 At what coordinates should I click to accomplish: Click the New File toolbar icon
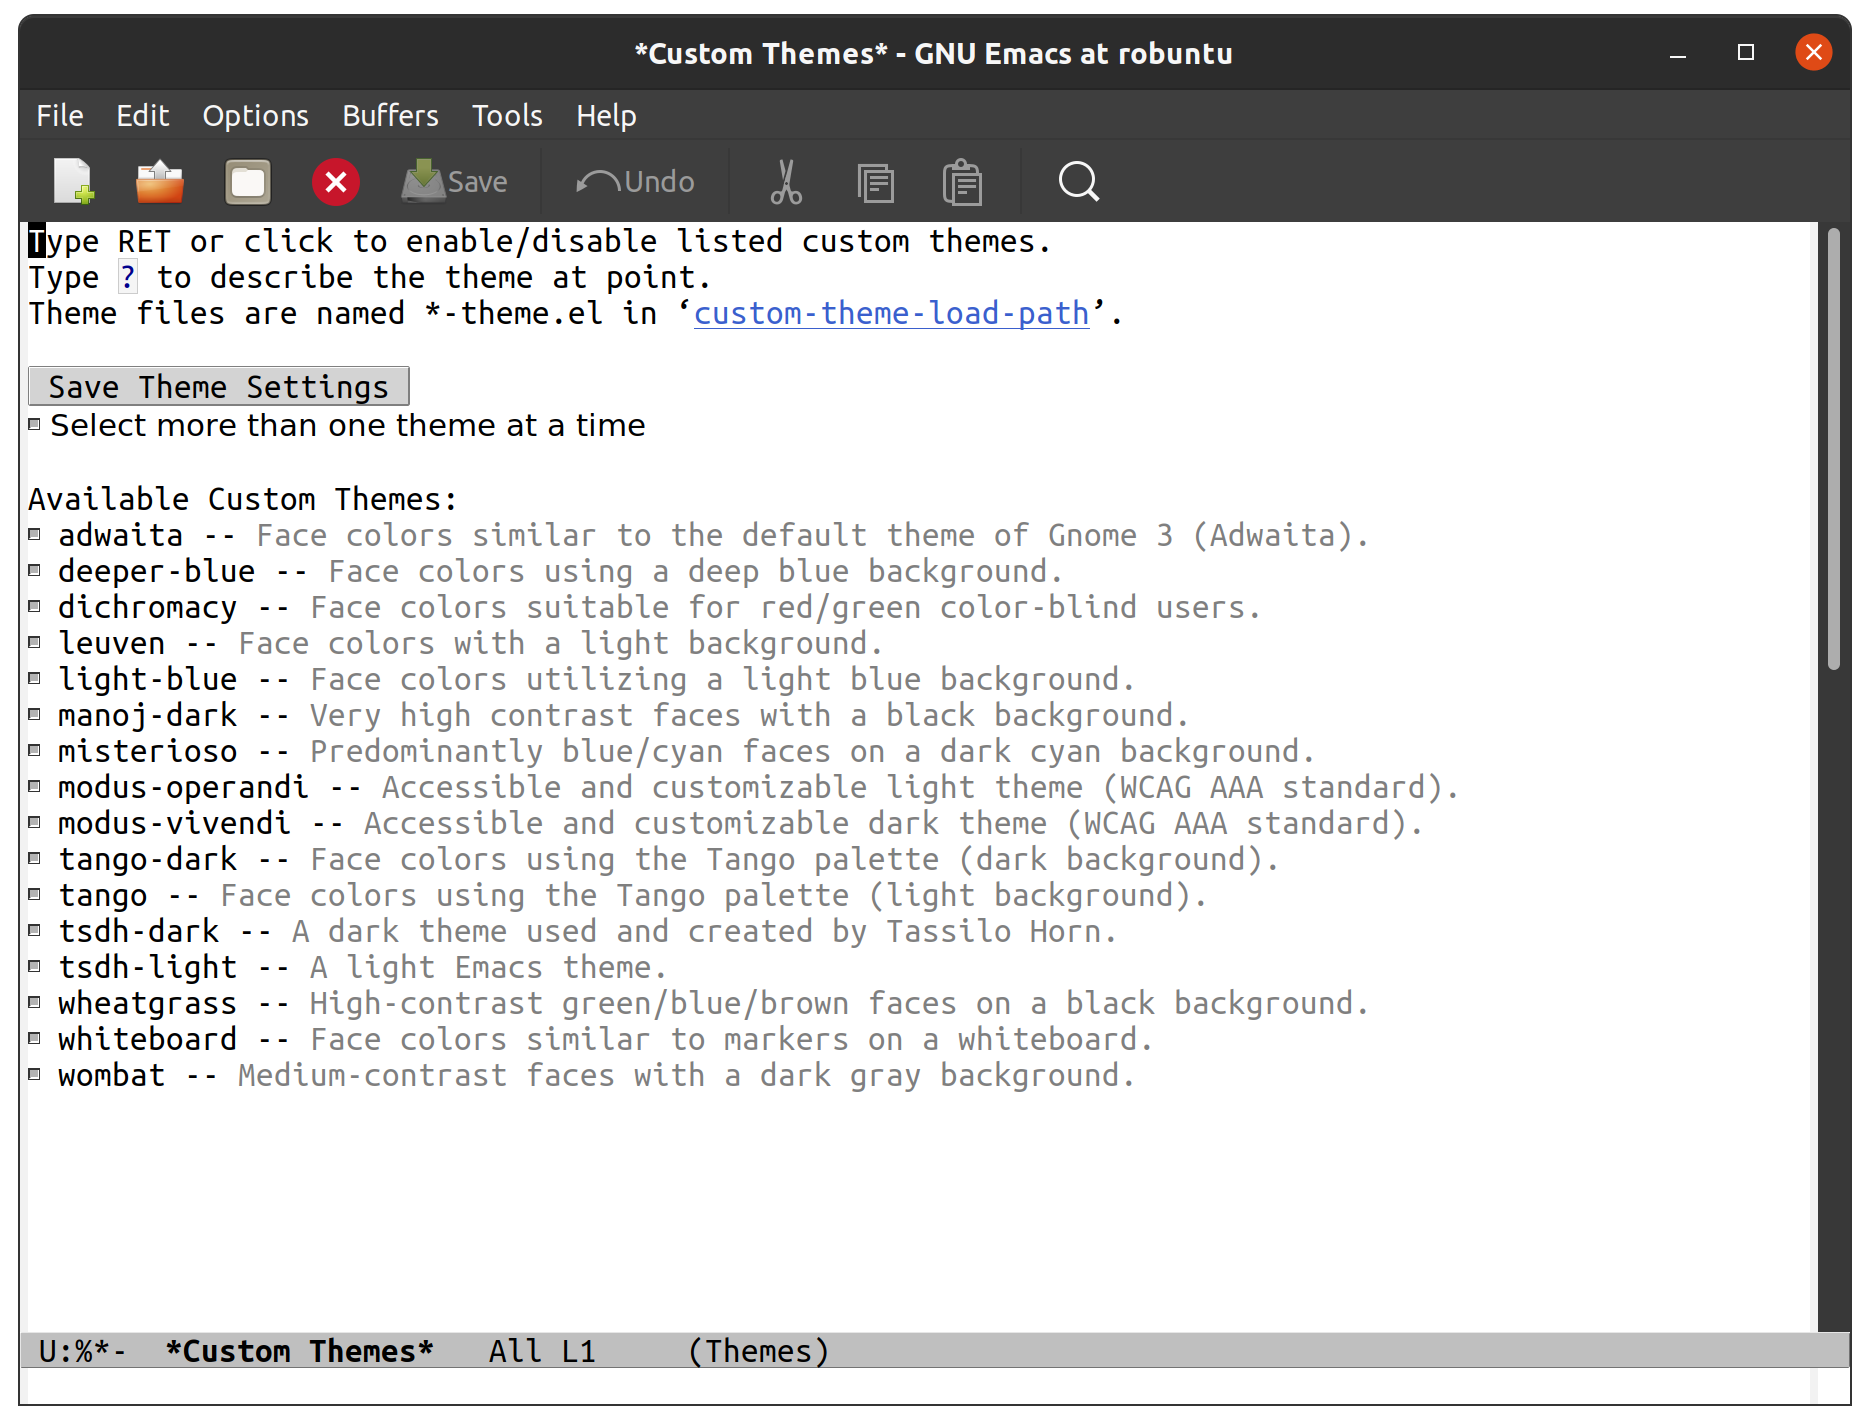click(x=74, y=181)
